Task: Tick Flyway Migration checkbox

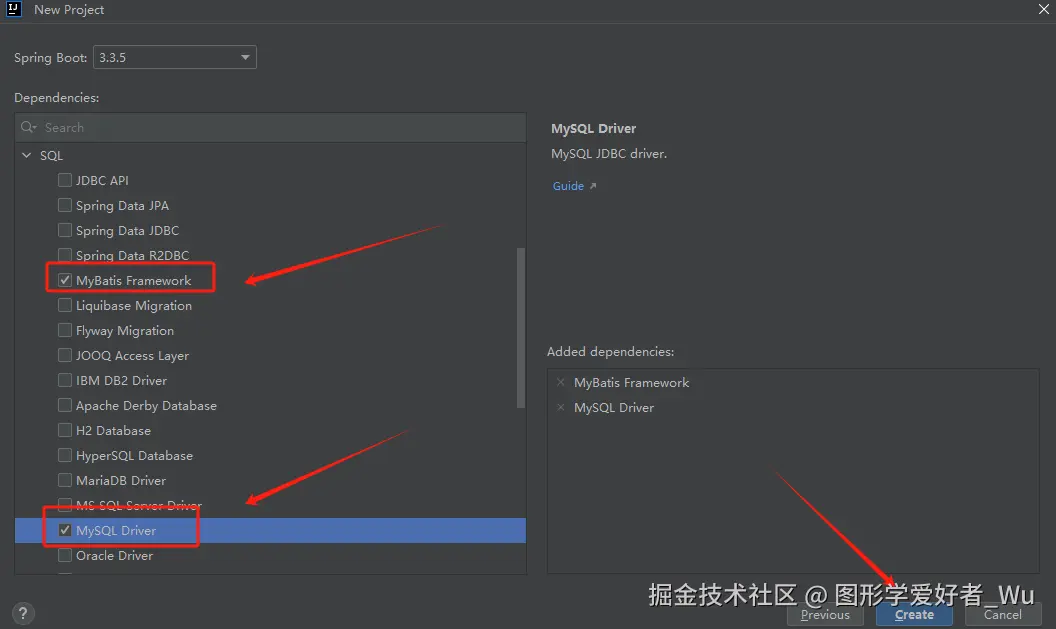Action: tap(65, 330)
